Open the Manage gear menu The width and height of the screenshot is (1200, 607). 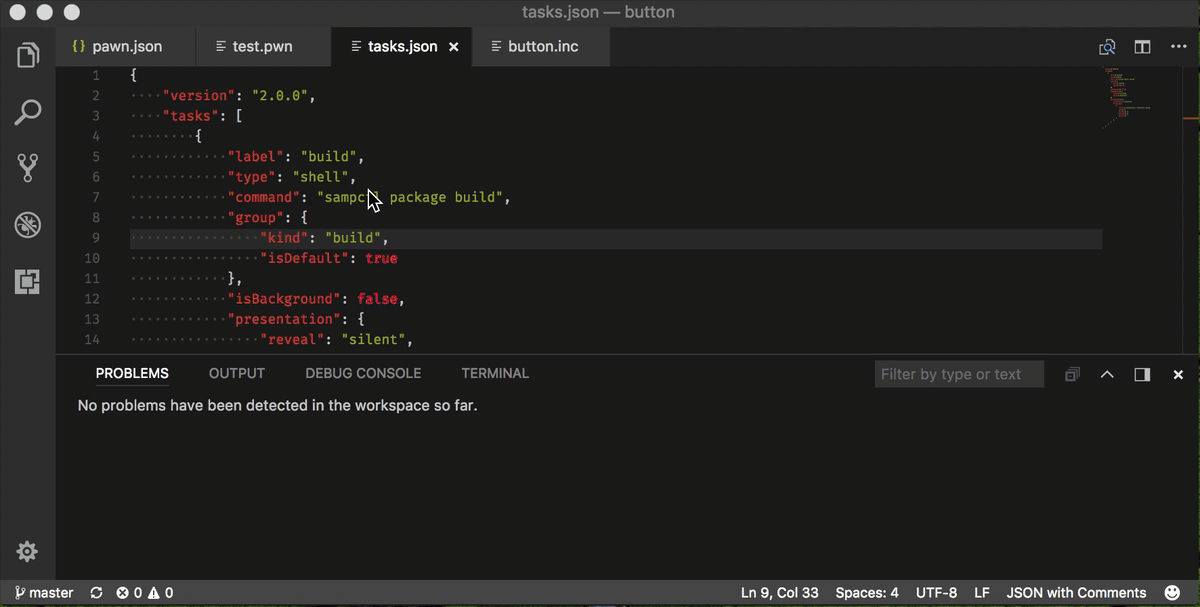point(28,551)
